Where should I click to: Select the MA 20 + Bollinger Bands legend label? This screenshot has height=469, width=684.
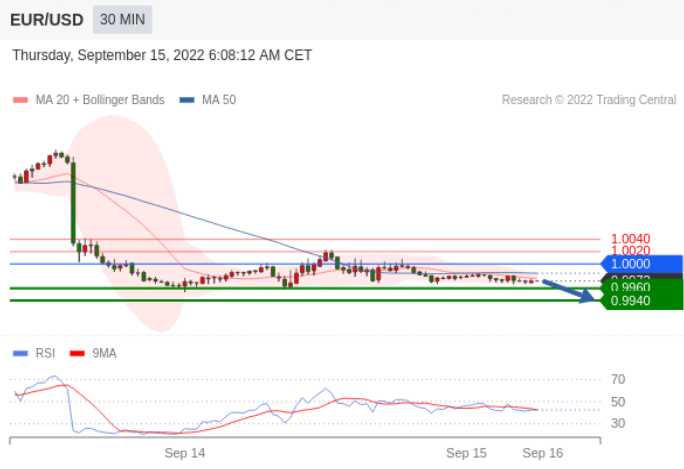[100, 100]
